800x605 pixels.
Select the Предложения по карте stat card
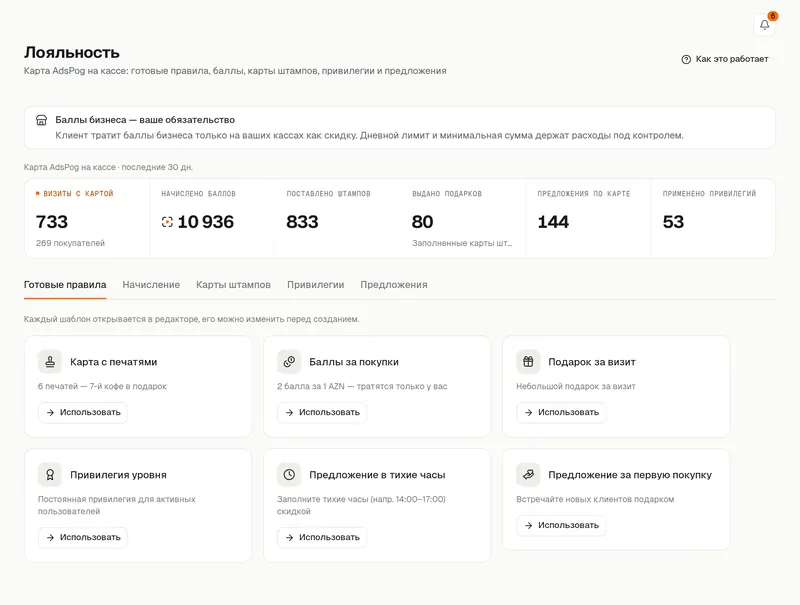(x=588, y=218)
